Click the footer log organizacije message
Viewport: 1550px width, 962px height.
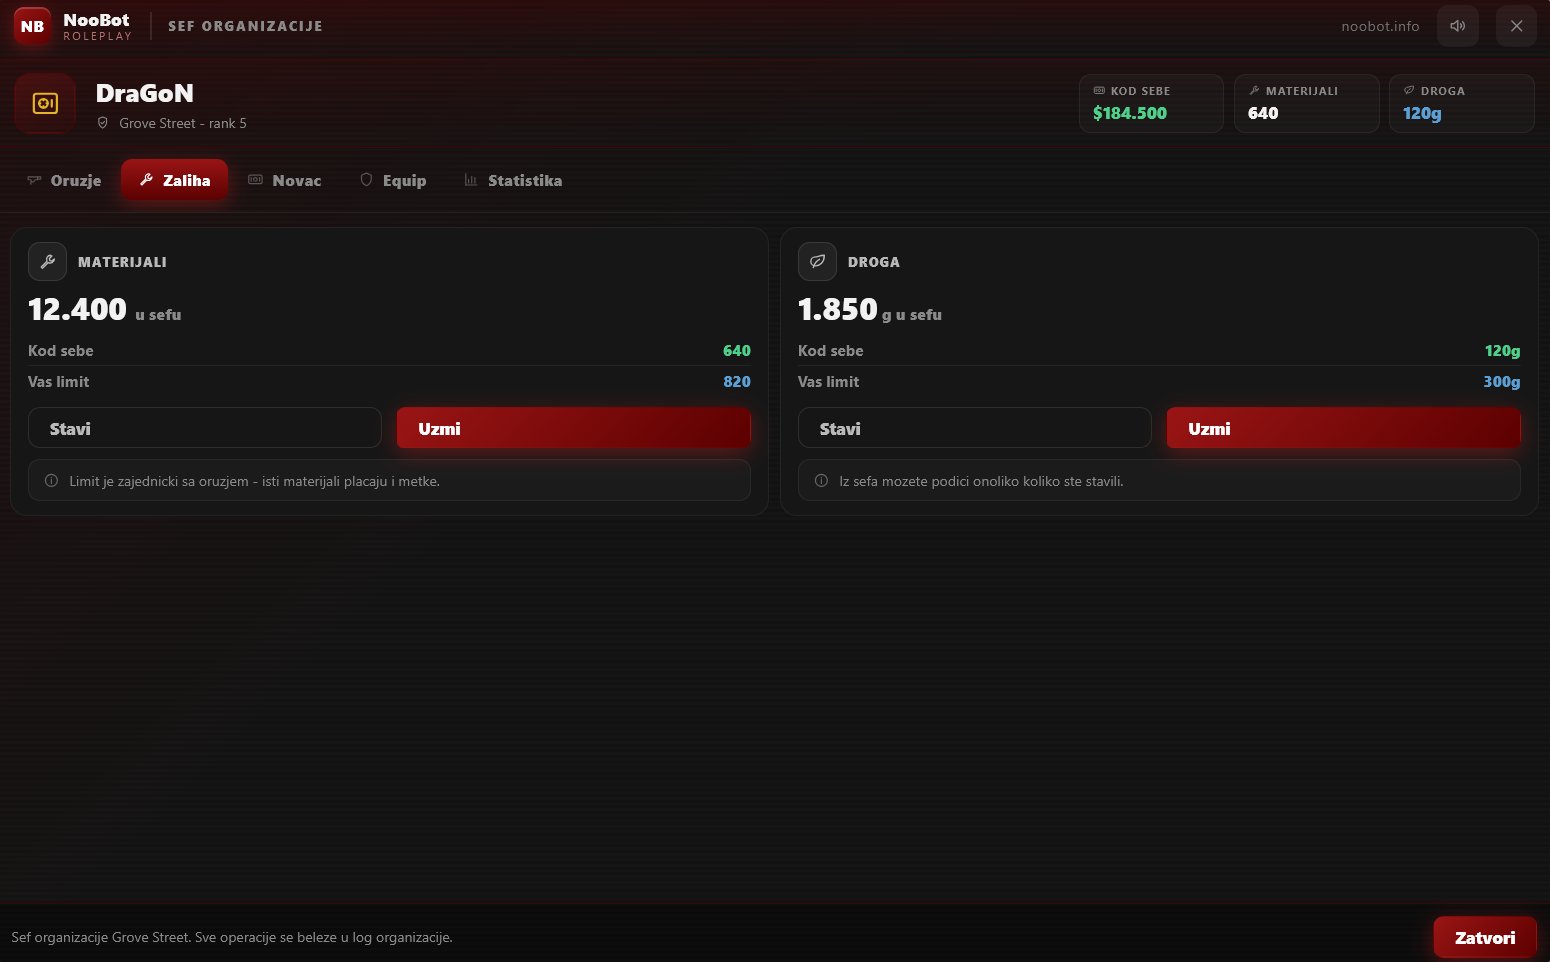232,937
